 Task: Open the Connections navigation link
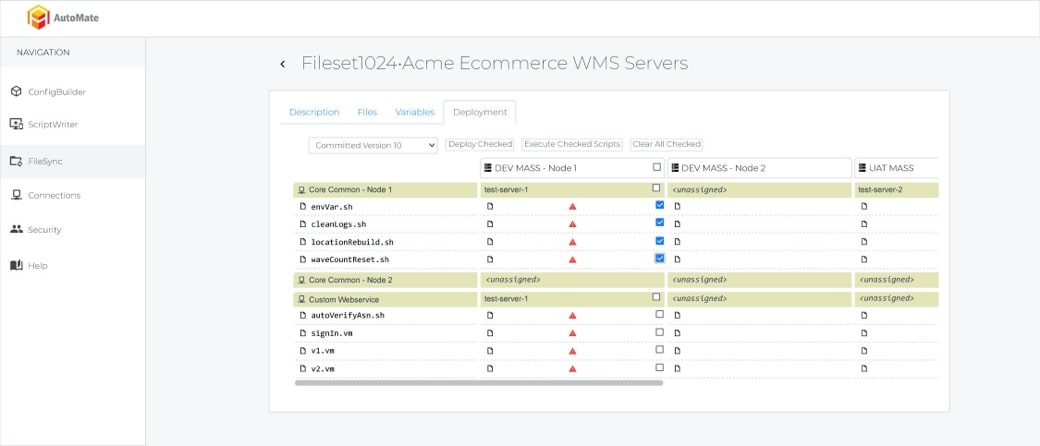click(54, 195)
